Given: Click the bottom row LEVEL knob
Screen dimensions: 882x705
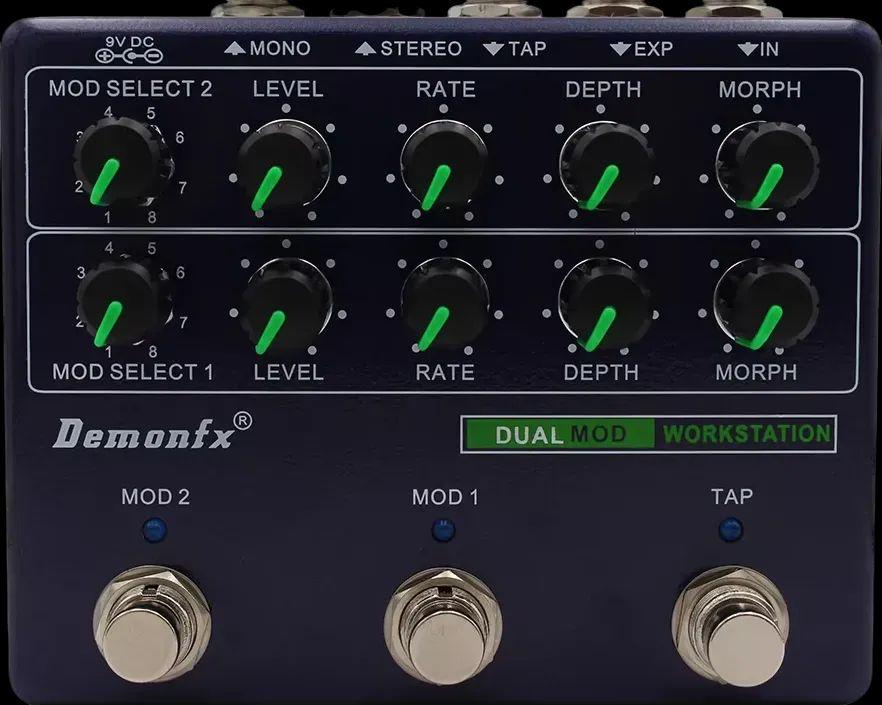Looking at the screenshot, I should tap(282, 305).
